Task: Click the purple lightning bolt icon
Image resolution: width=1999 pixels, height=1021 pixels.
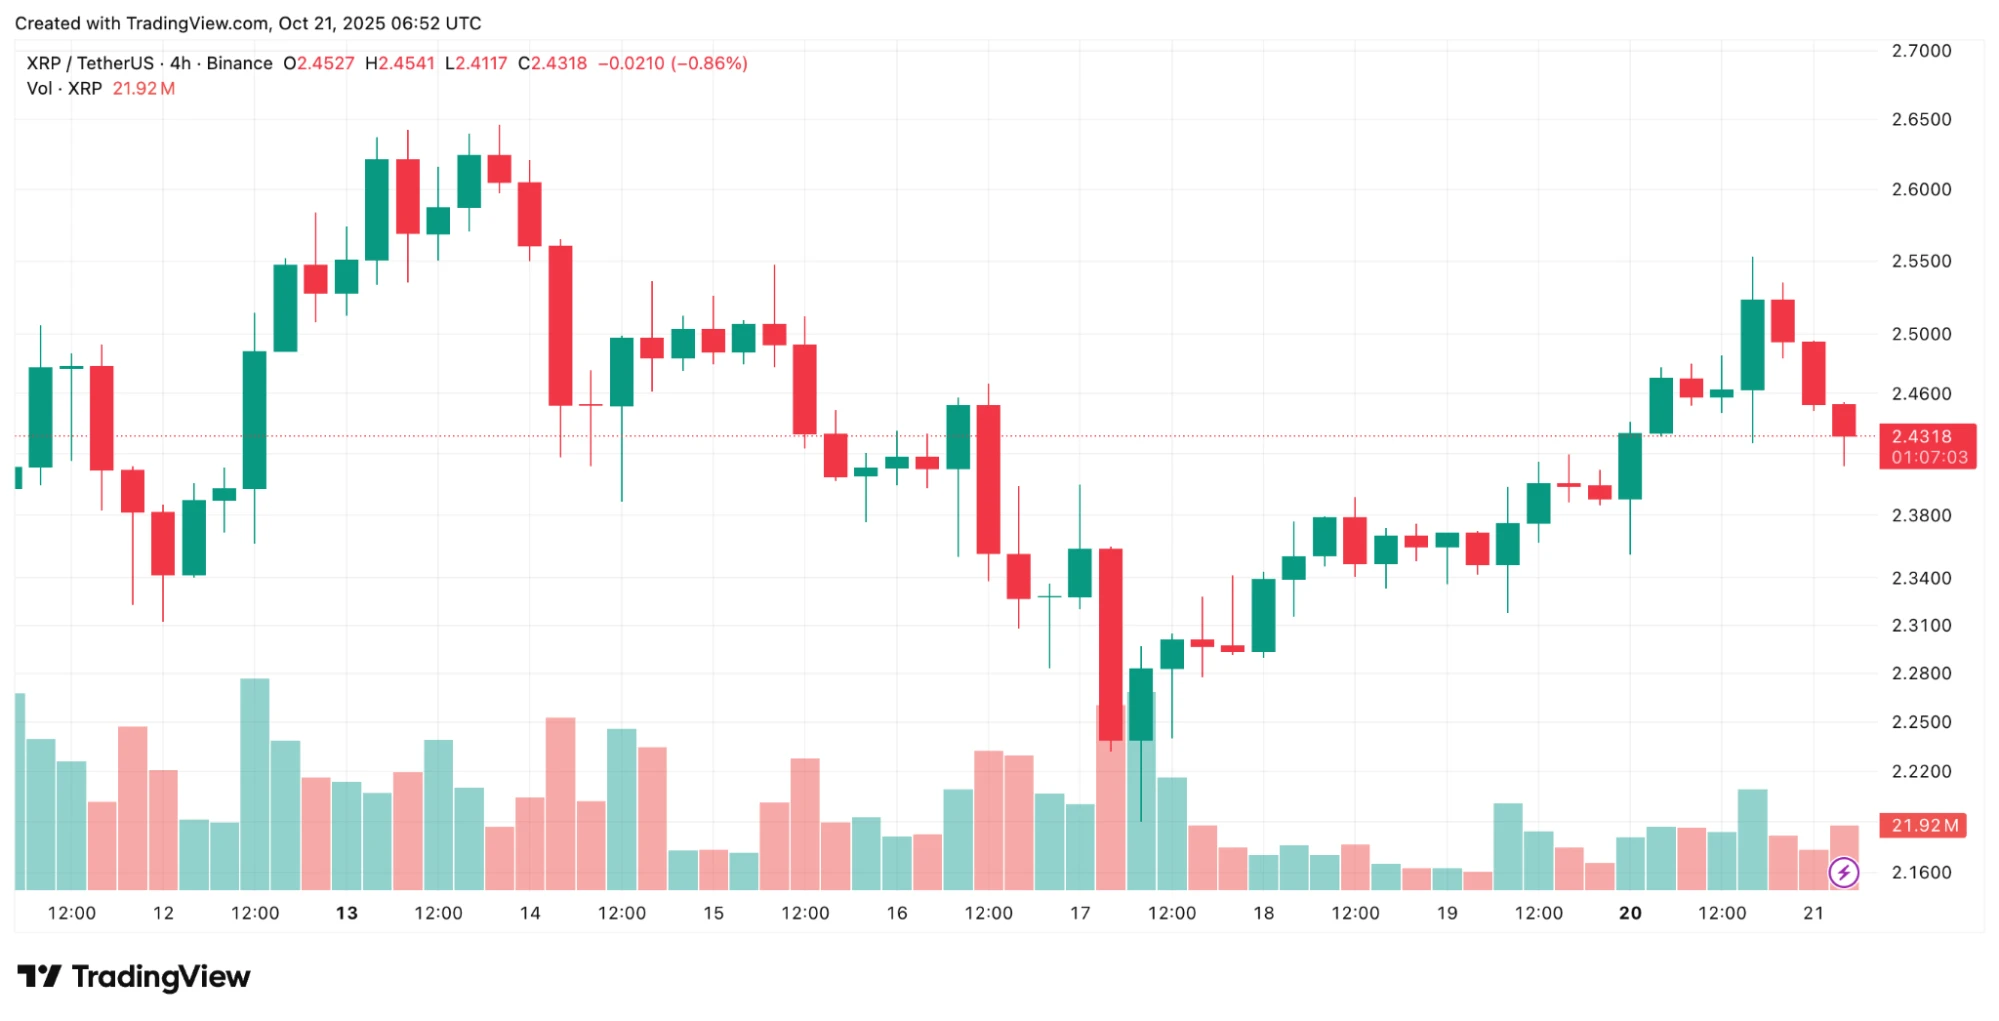Action: (x=1843, y=872)
